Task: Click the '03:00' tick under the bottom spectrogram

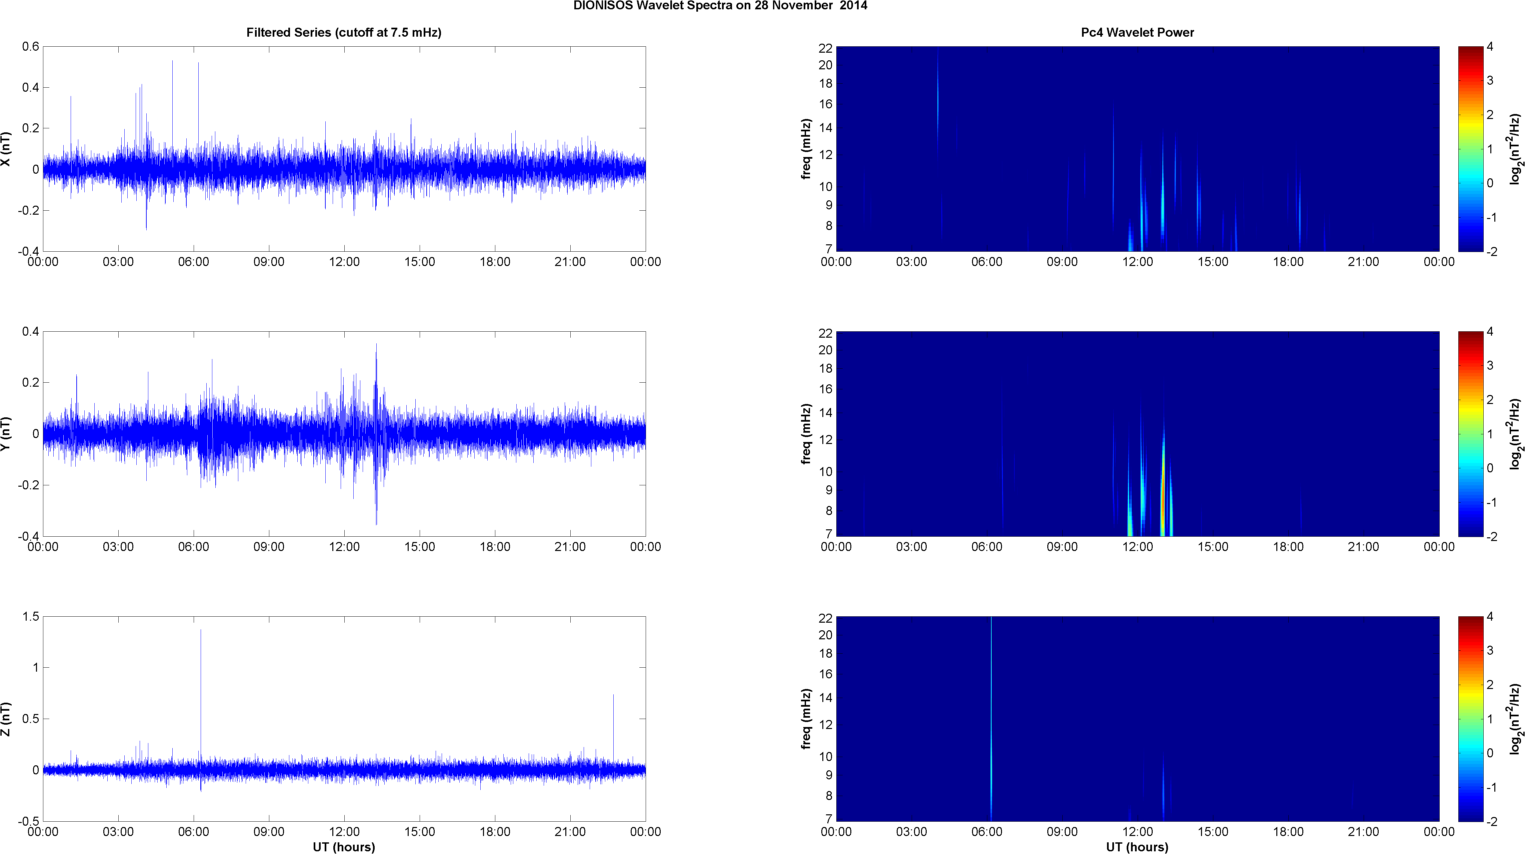Action: pos(911,832)
